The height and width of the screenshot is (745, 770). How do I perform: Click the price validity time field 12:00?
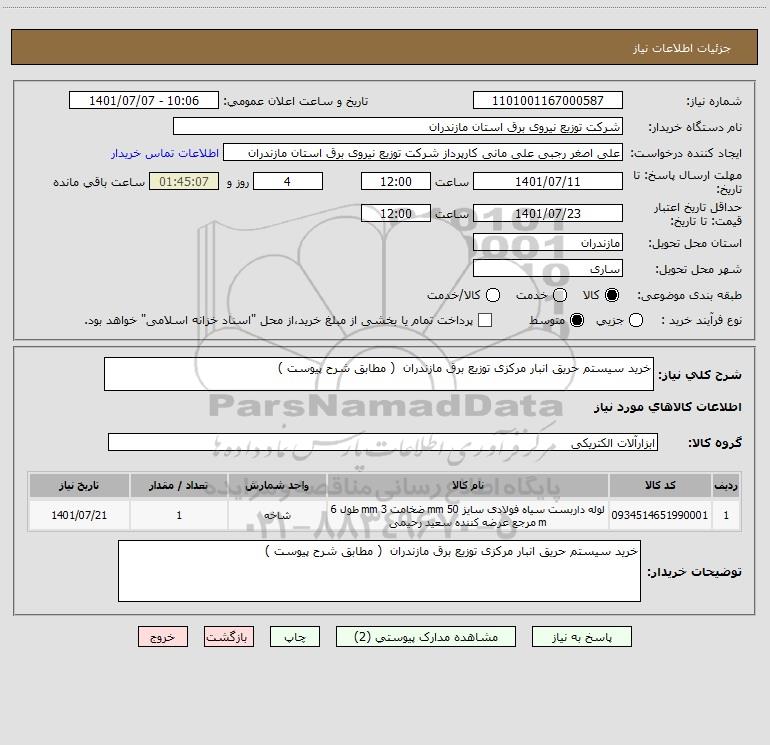click(396, 213)
